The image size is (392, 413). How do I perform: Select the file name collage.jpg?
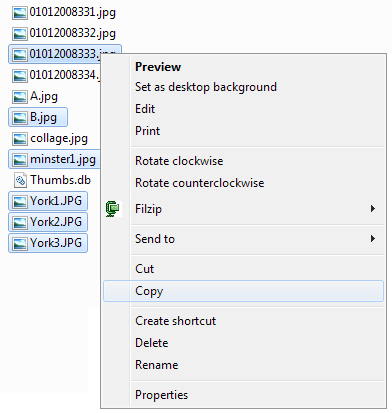[59, 139]
